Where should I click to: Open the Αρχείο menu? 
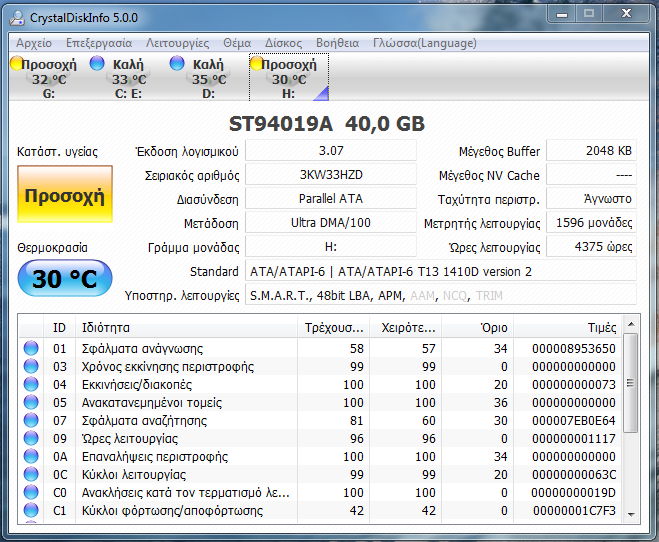pyautogui.click(x=34, y=43)
